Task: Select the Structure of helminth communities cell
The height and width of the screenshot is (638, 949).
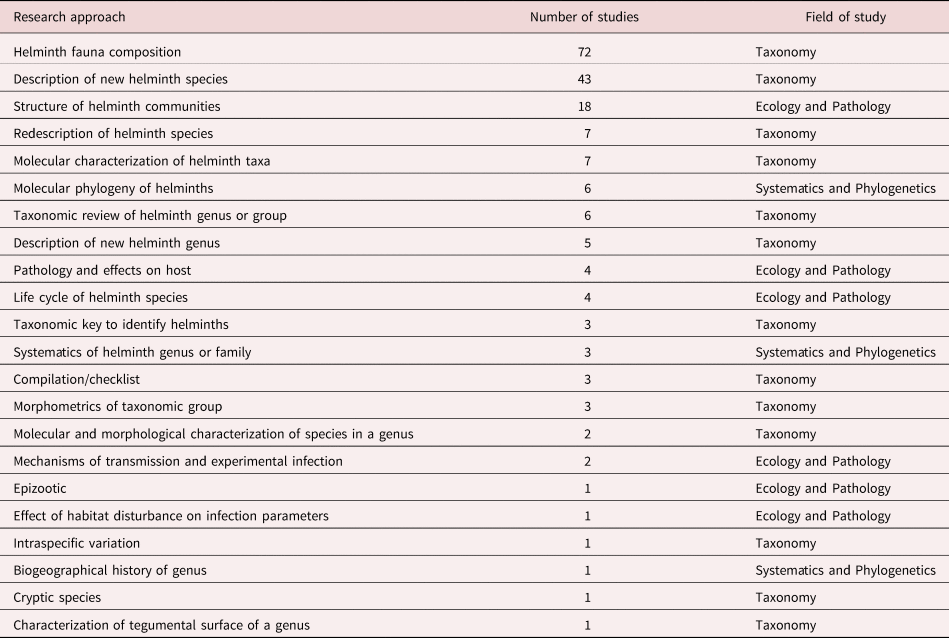Action: [117, 106]
